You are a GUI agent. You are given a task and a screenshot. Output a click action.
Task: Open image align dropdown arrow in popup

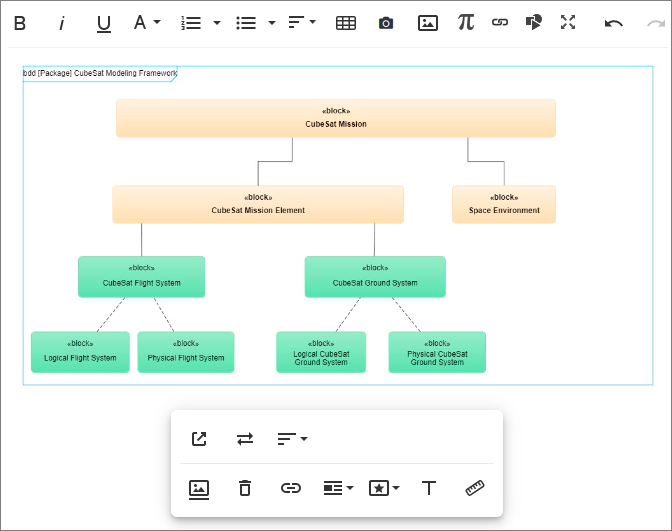click(x=304, y=438)
